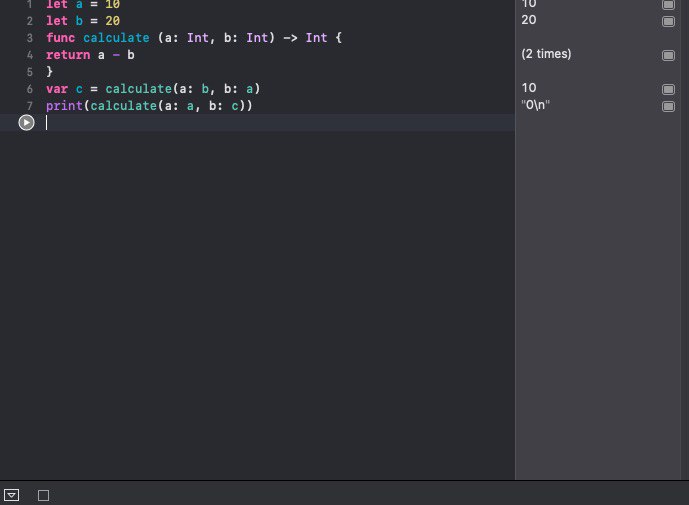Image resolution: width=689 pixels, height=505 pixels.
Task: Click 'calculate' in the function declaration
Action: [116, 38]
